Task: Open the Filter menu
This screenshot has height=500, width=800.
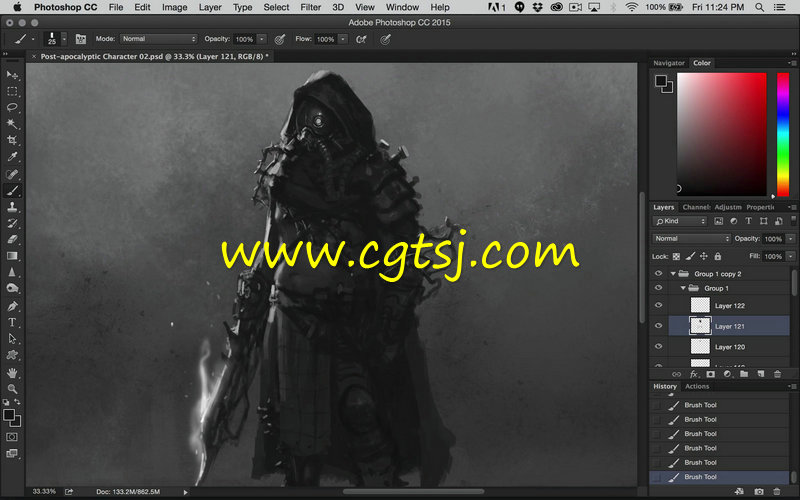Action: (x=310, y=7)
